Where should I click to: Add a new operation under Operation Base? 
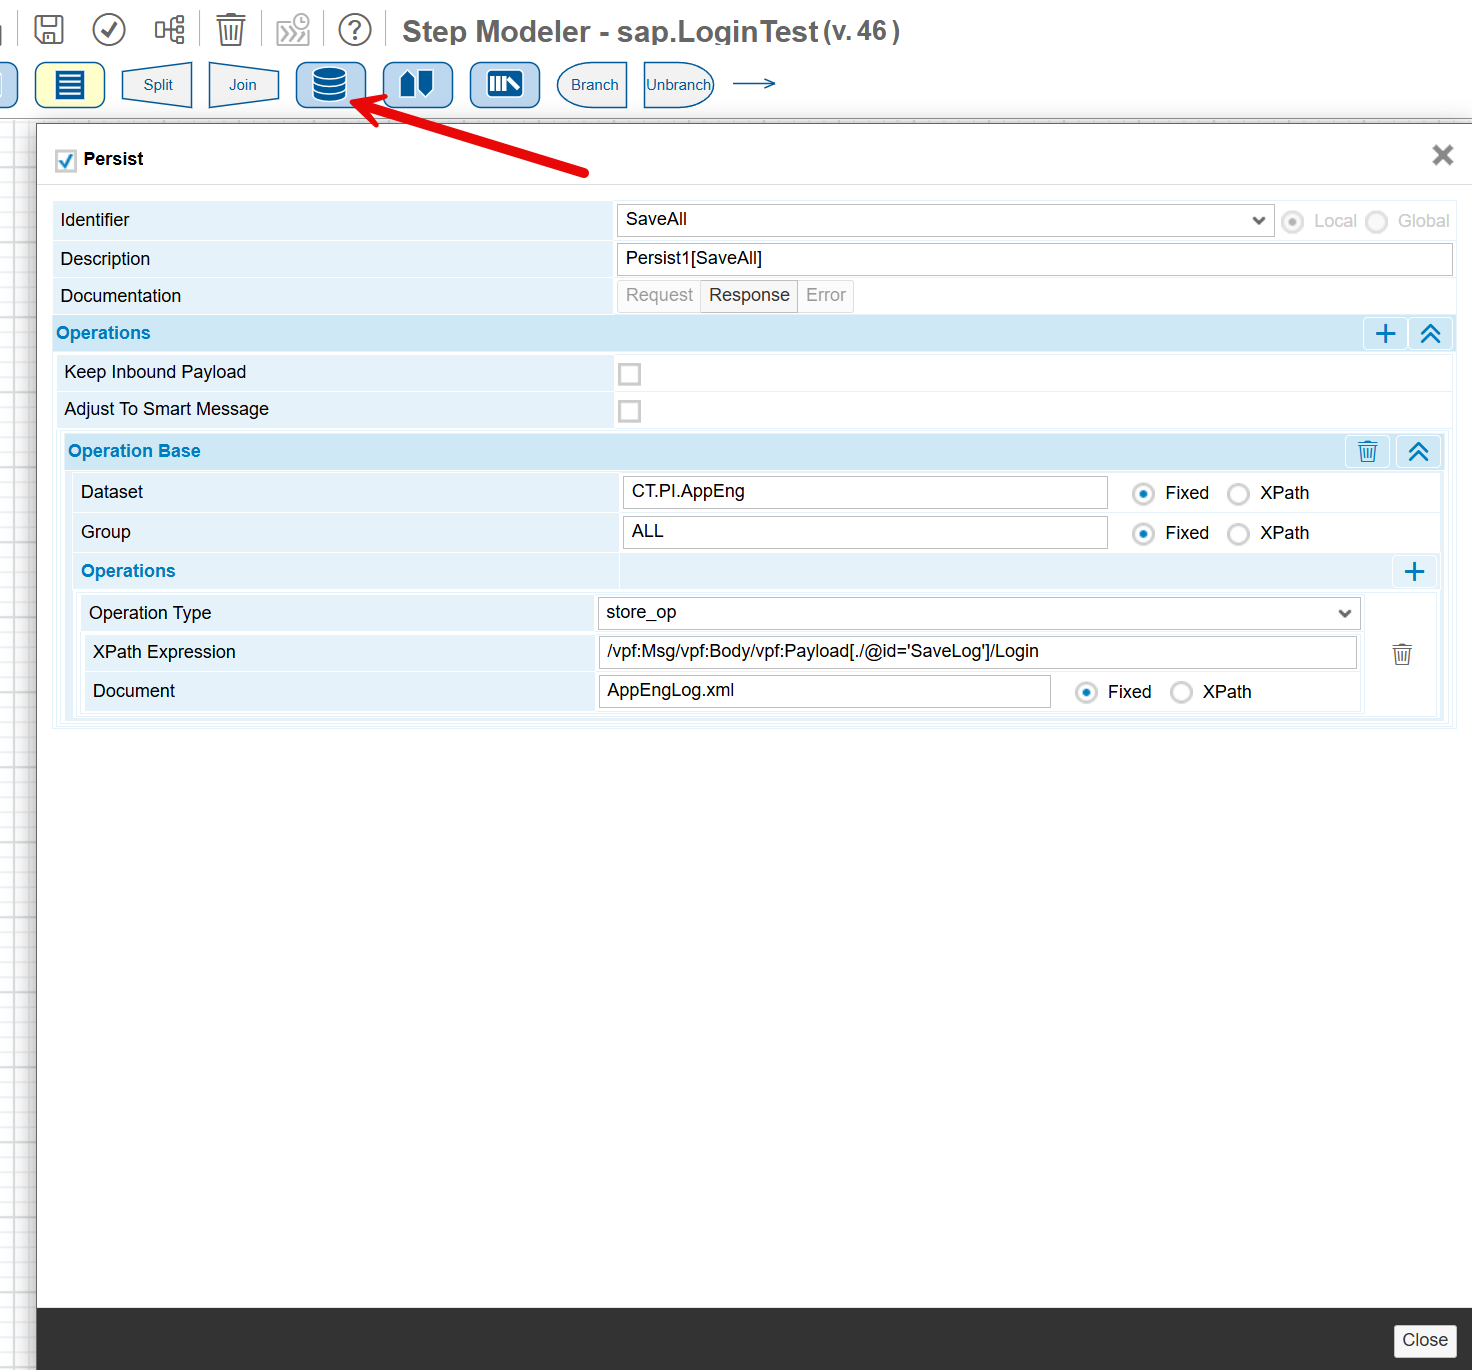click(x=1414, y=572)
